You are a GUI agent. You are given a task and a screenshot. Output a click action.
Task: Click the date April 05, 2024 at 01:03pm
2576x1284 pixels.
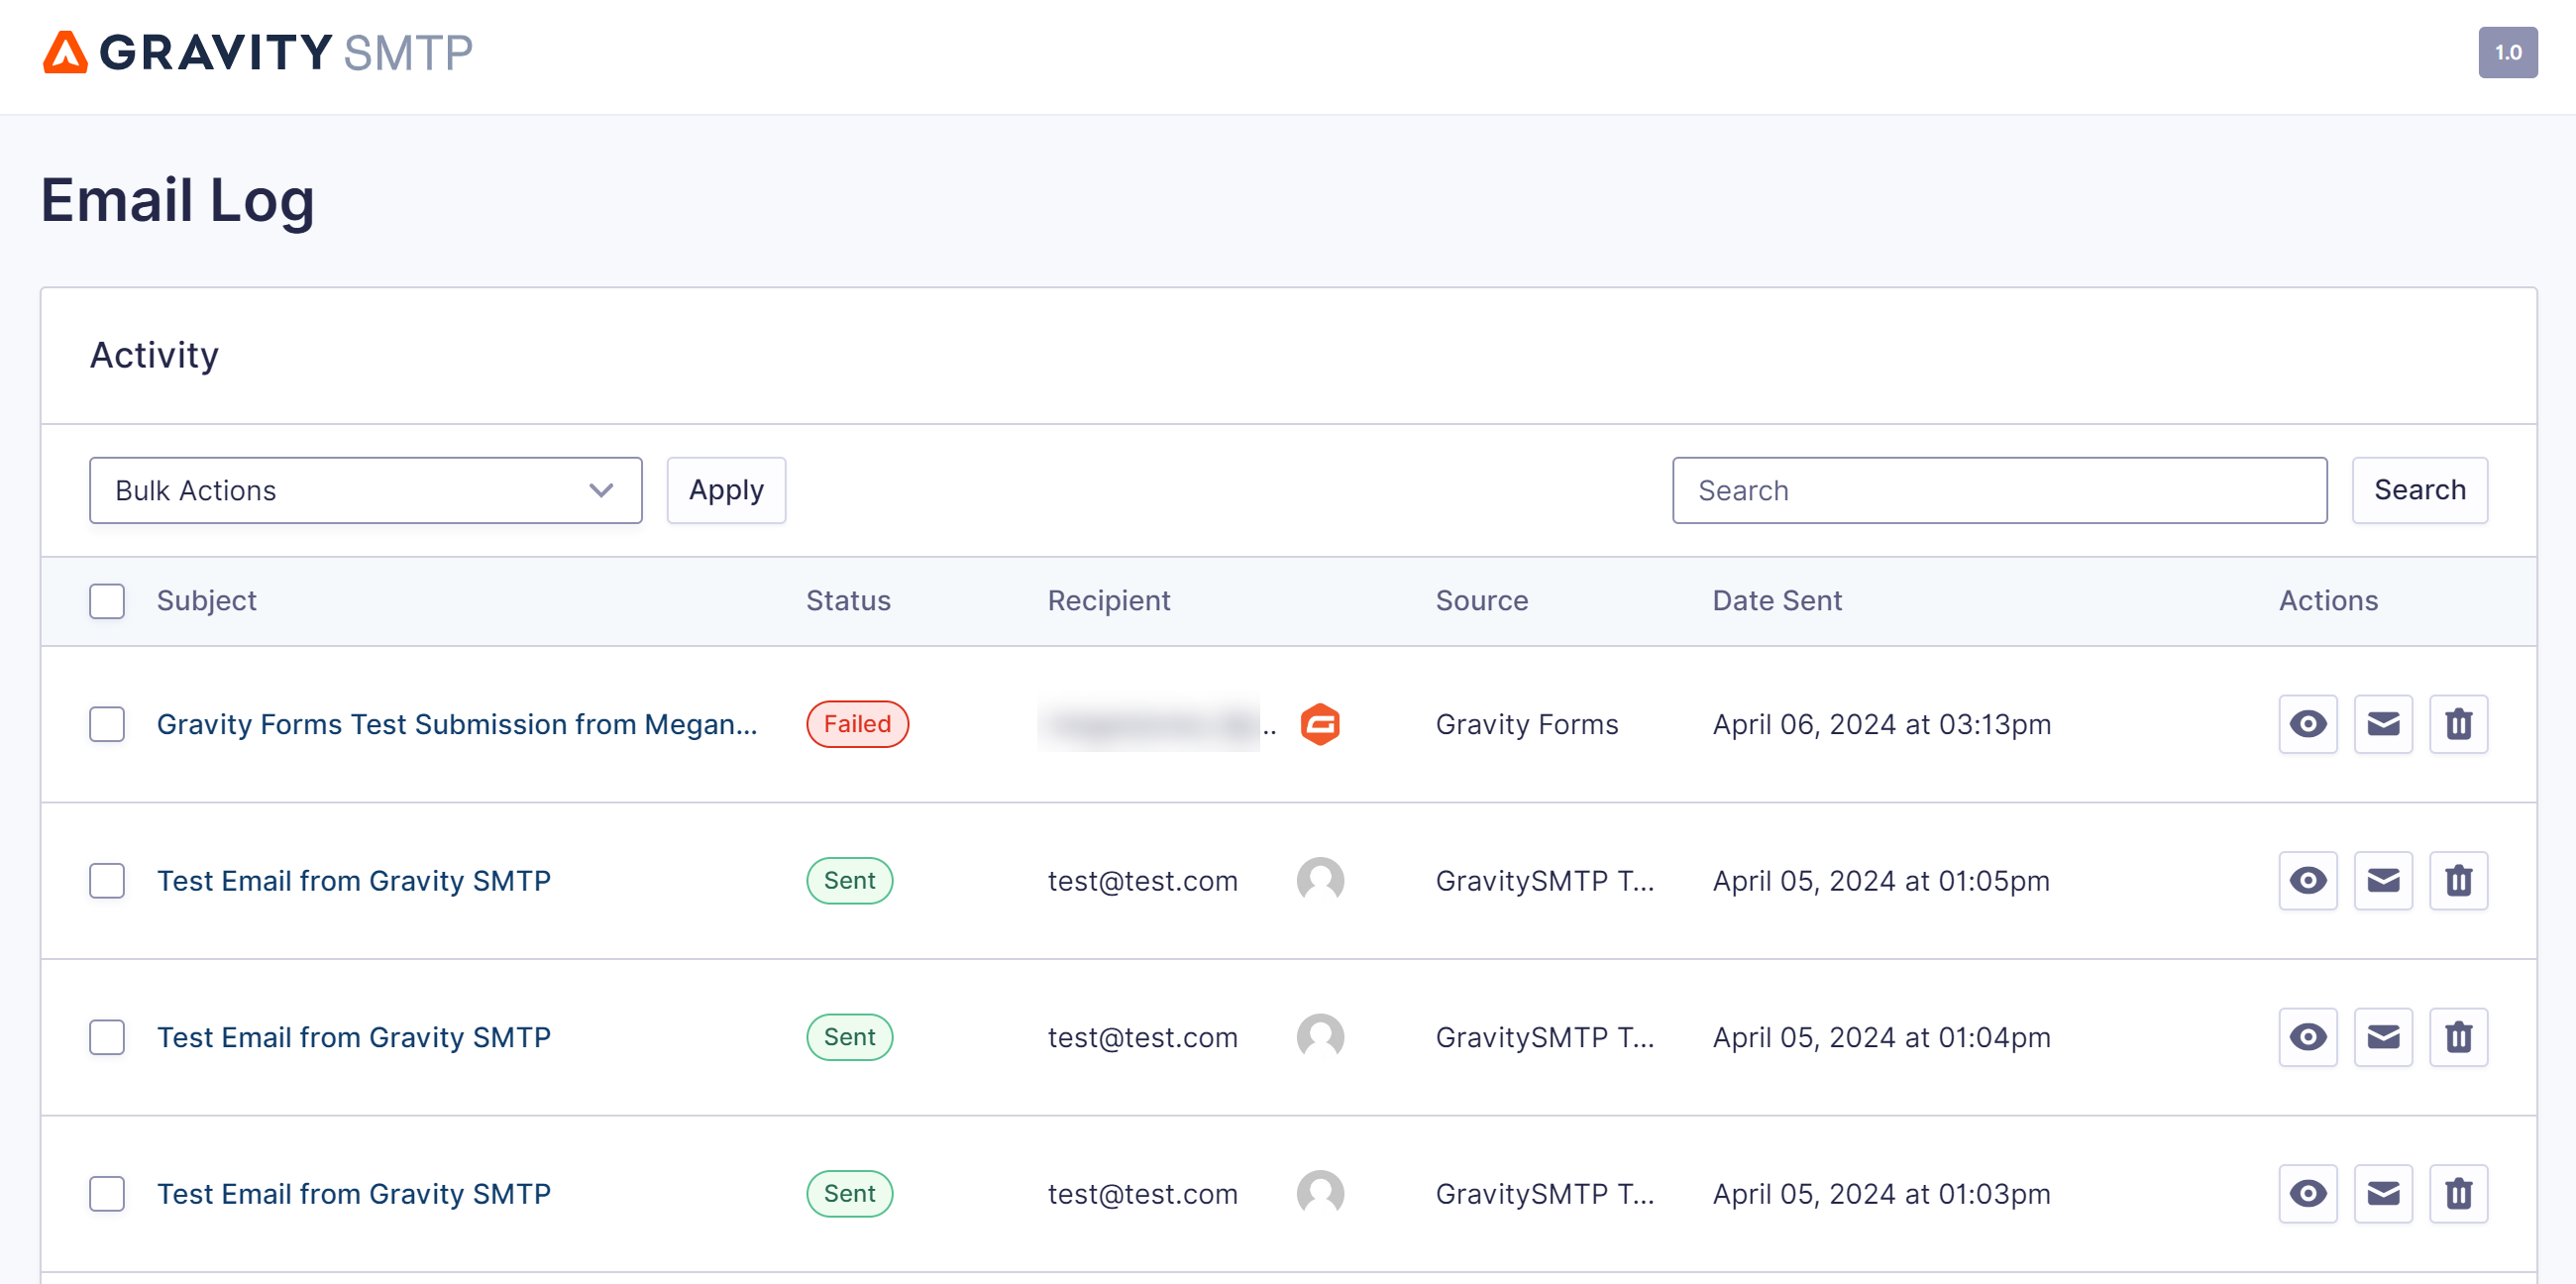point(1881,1194)
